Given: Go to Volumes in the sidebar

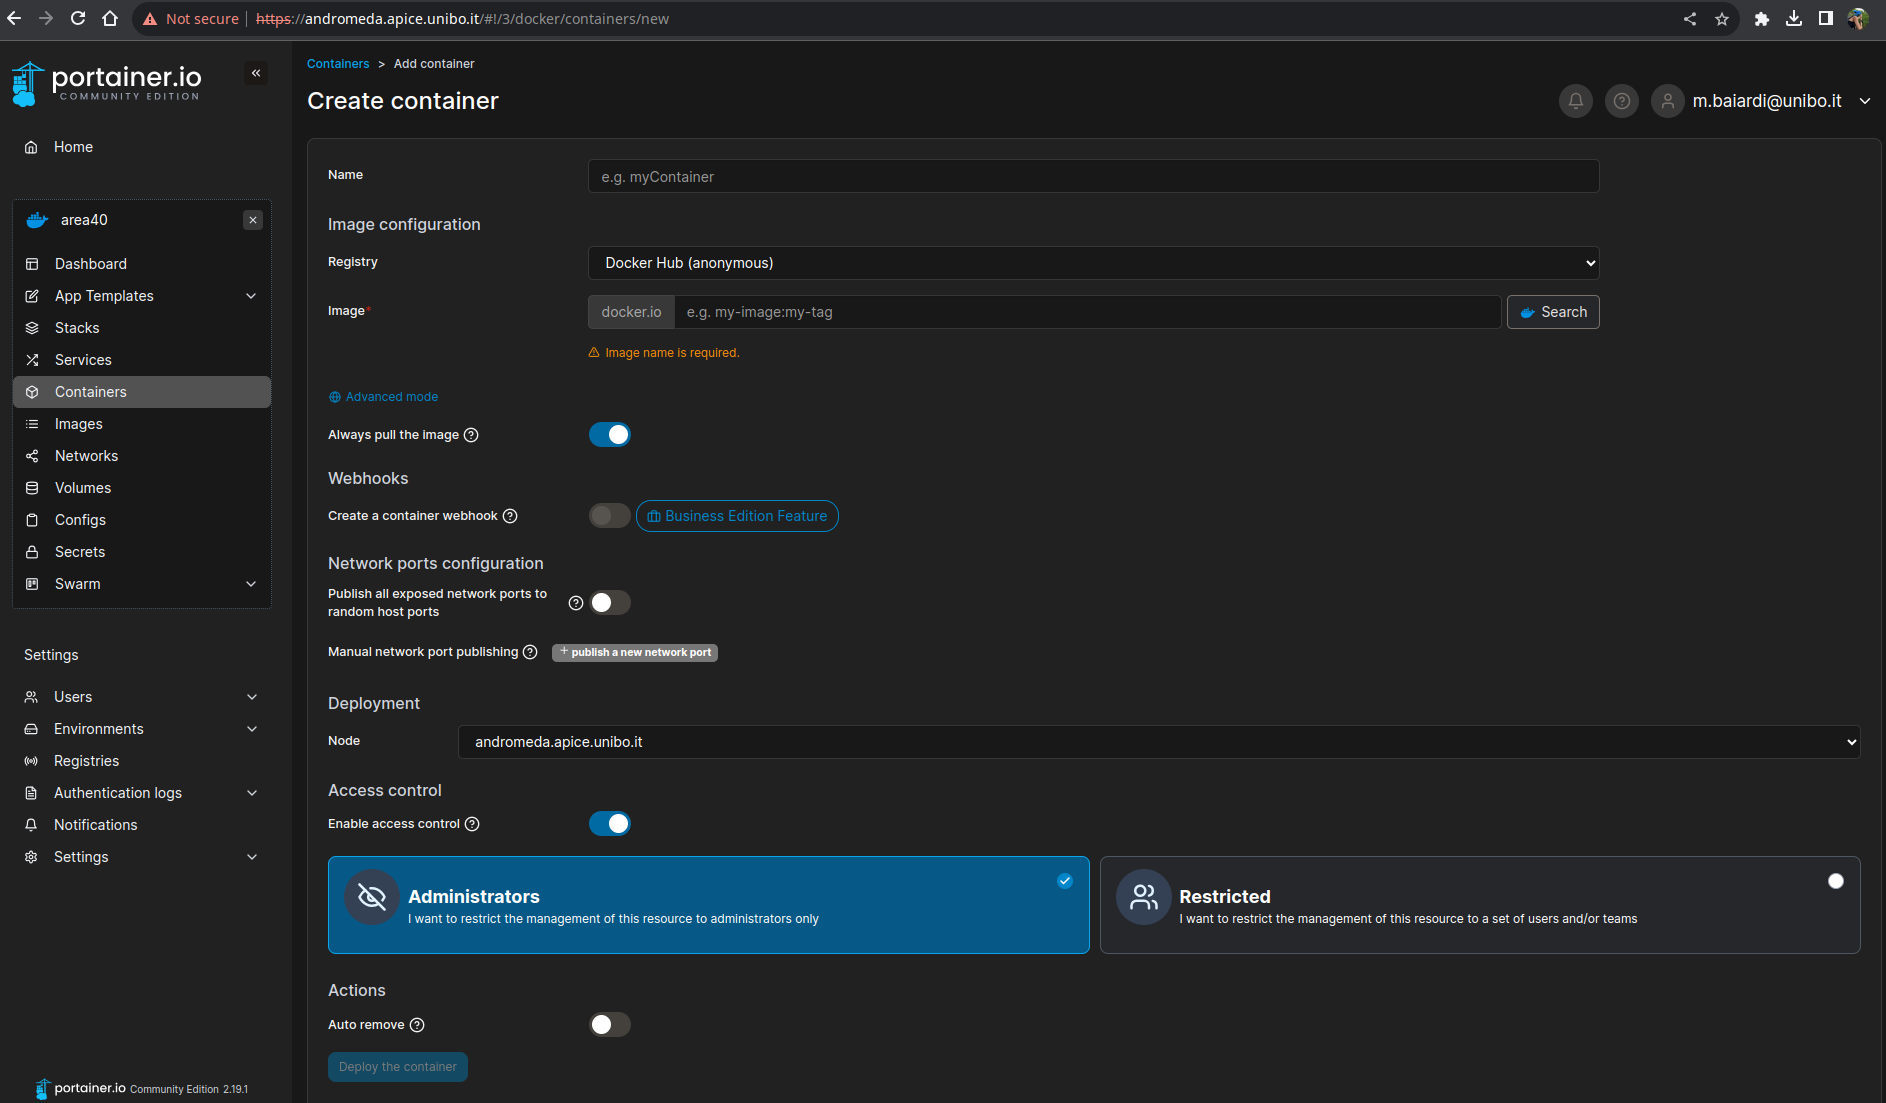Looking at the screenshot, I should click(x=83, y=488).
